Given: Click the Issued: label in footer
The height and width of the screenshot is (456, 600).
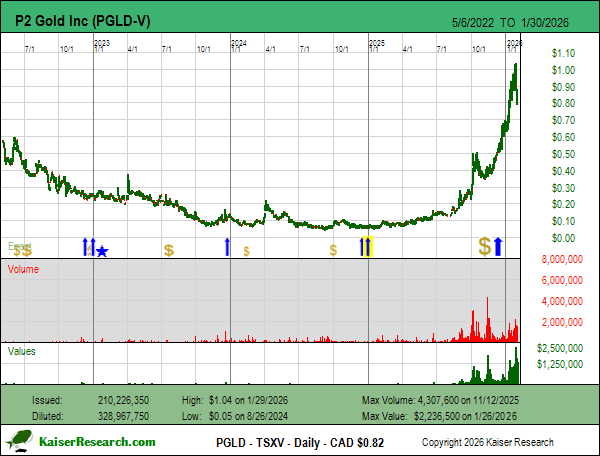Looking at the screenshot, I should [47, 400].
